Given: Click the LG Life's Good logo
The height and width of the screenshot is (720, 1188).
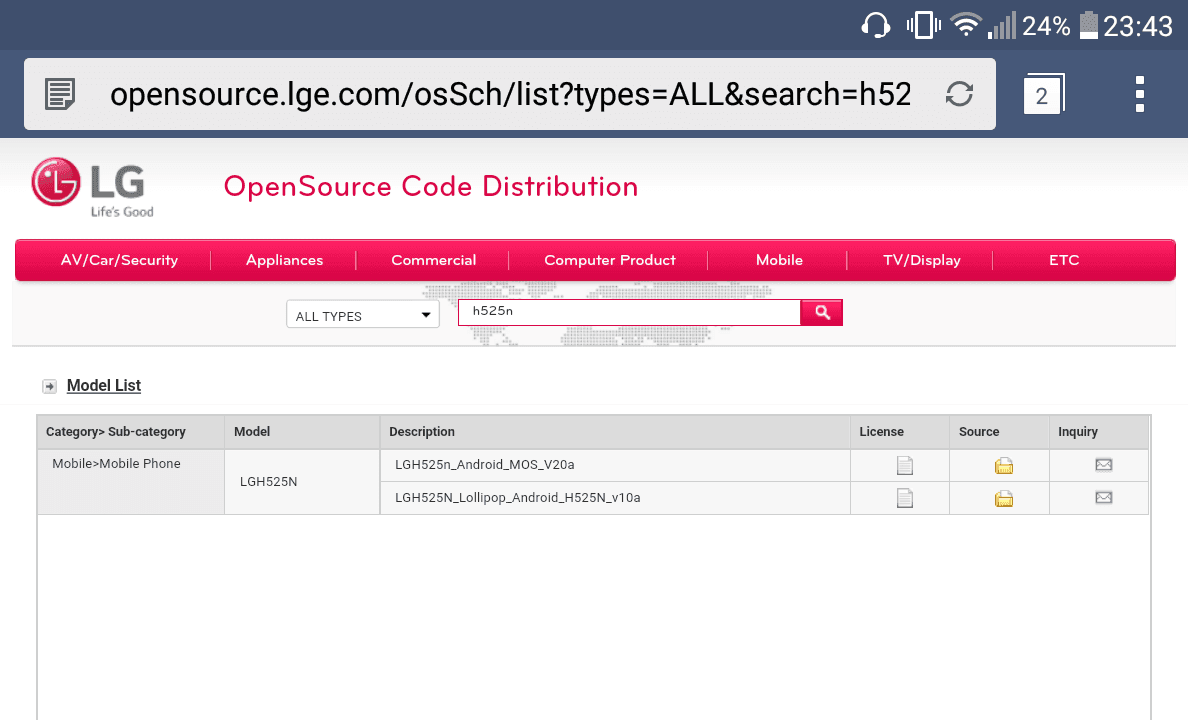Looking at the screenshot, I should click(92, 187).
